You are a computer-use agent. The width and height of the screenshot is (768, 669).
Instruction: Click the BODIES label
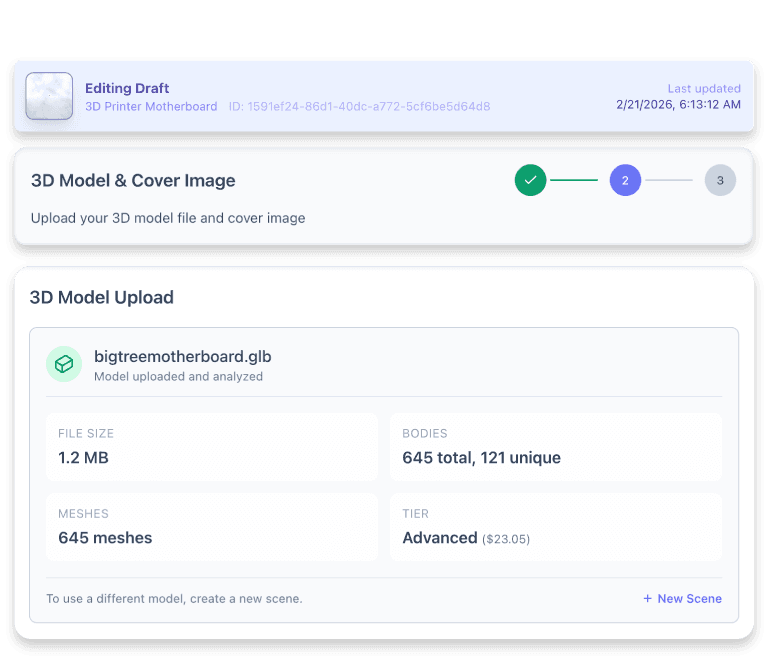[x=425, y=433]
